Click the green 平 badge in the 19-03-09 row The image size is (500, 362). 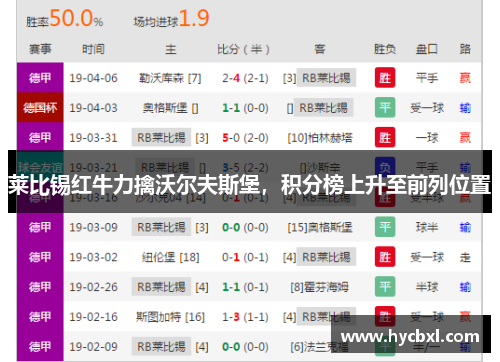(x=385, y=227)
